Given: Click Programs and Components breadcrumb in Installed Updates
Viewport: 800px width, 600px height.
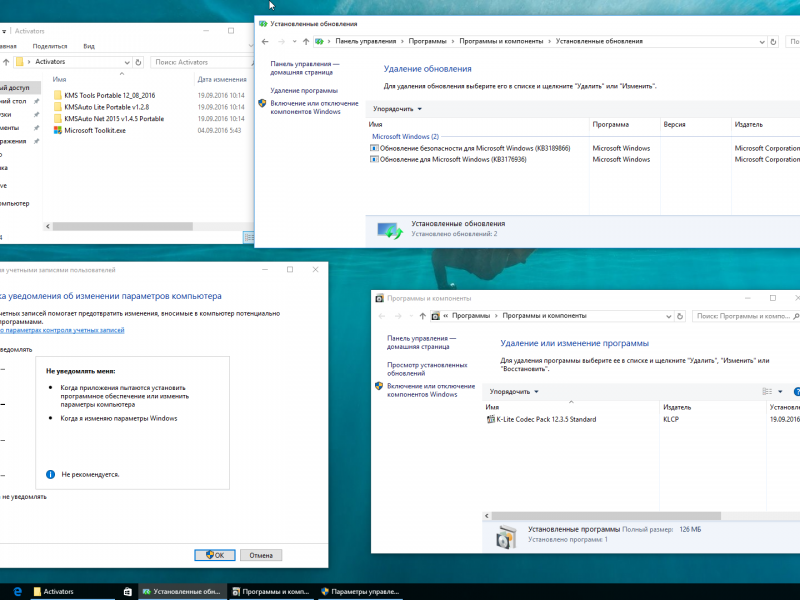Looking at the screenshot, I should [x=501, y=41].
